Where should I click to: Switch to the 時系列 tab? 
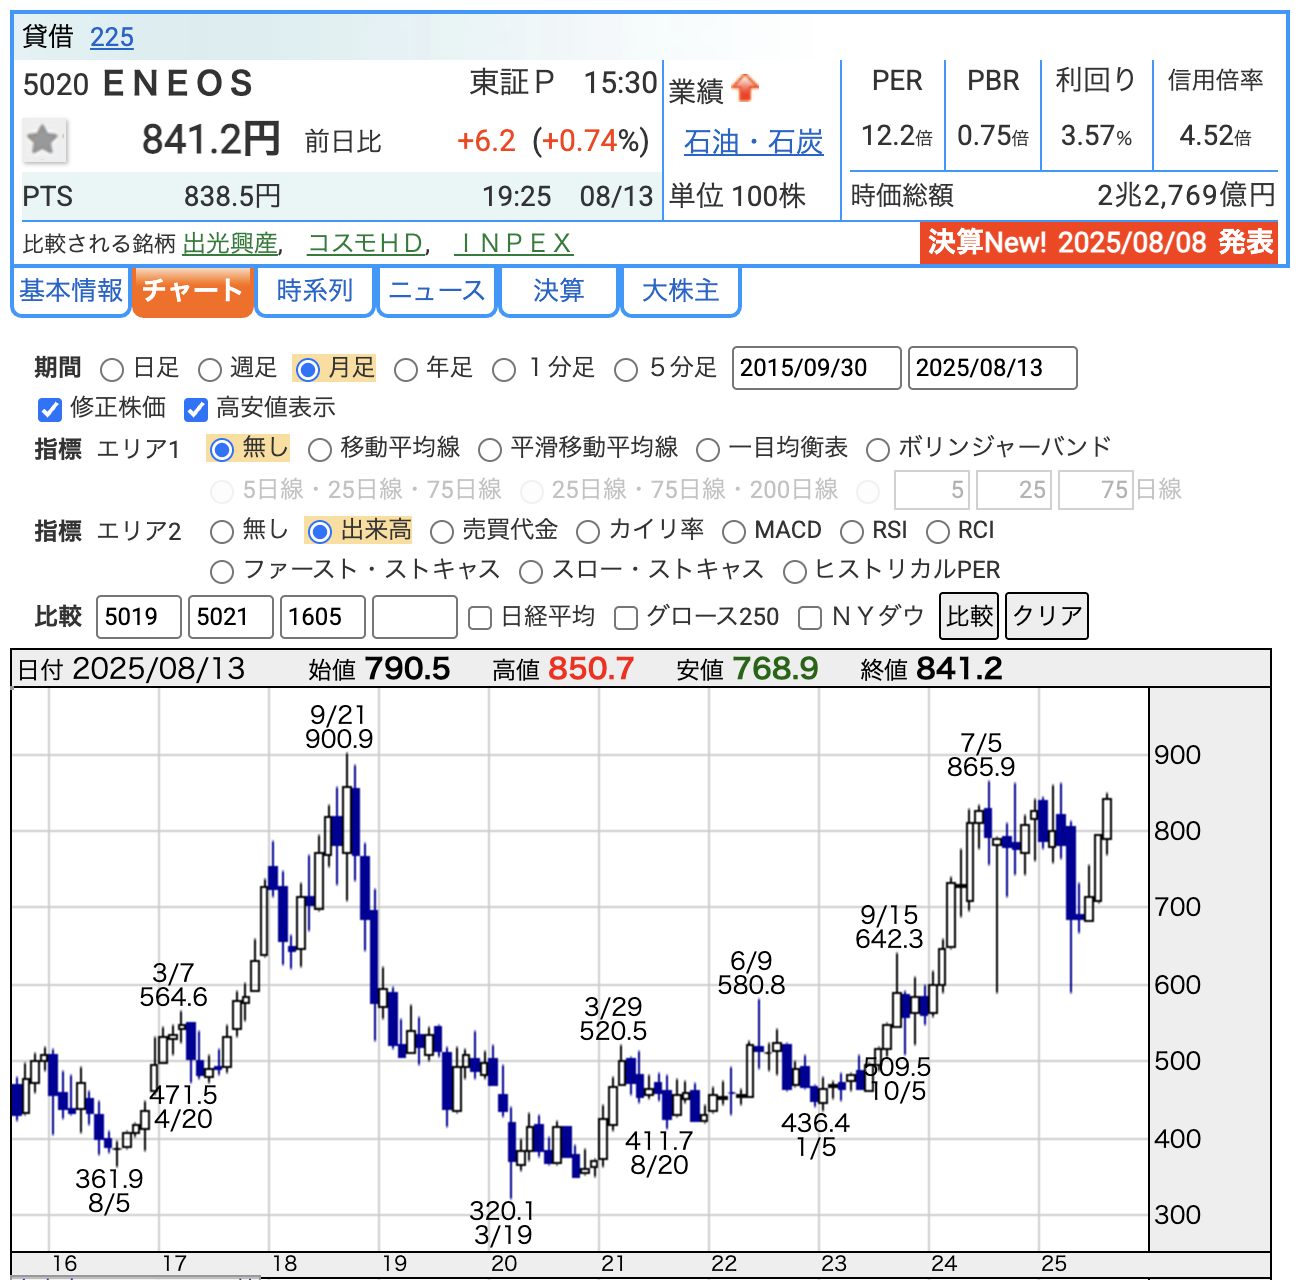(315, 291)
